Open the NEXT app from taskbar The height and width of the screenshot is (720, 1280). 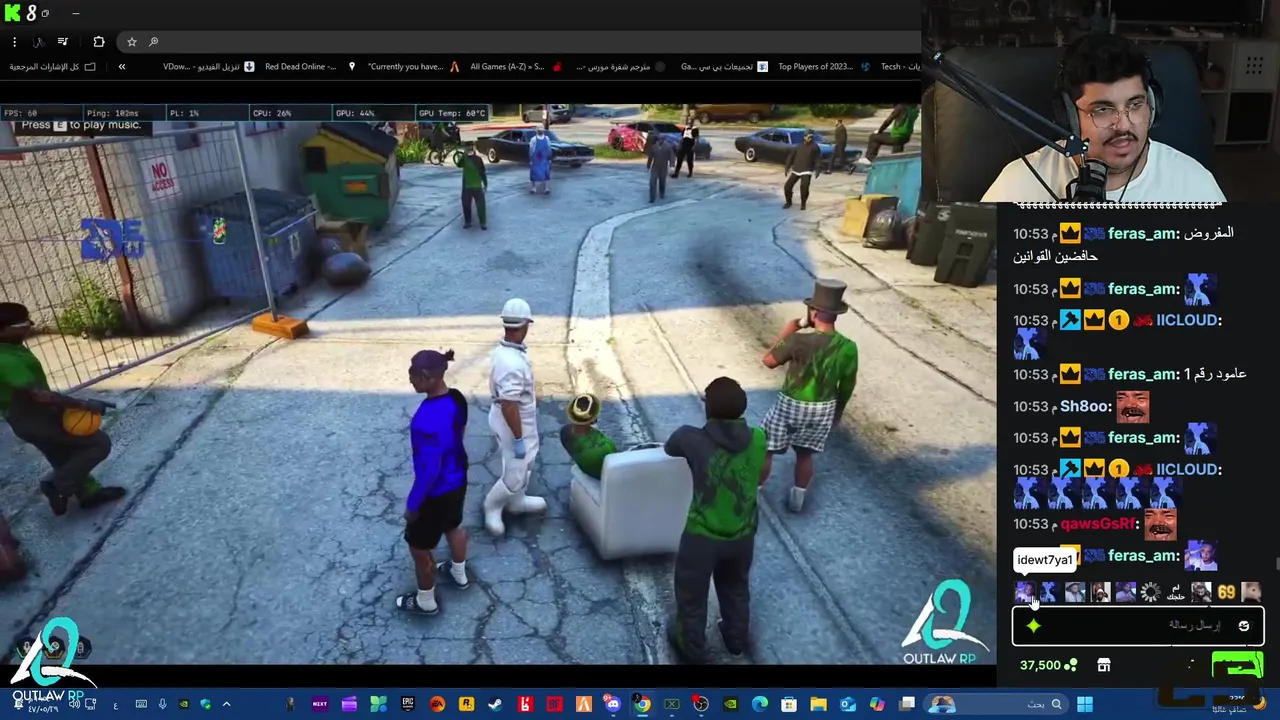click(320, 704)
